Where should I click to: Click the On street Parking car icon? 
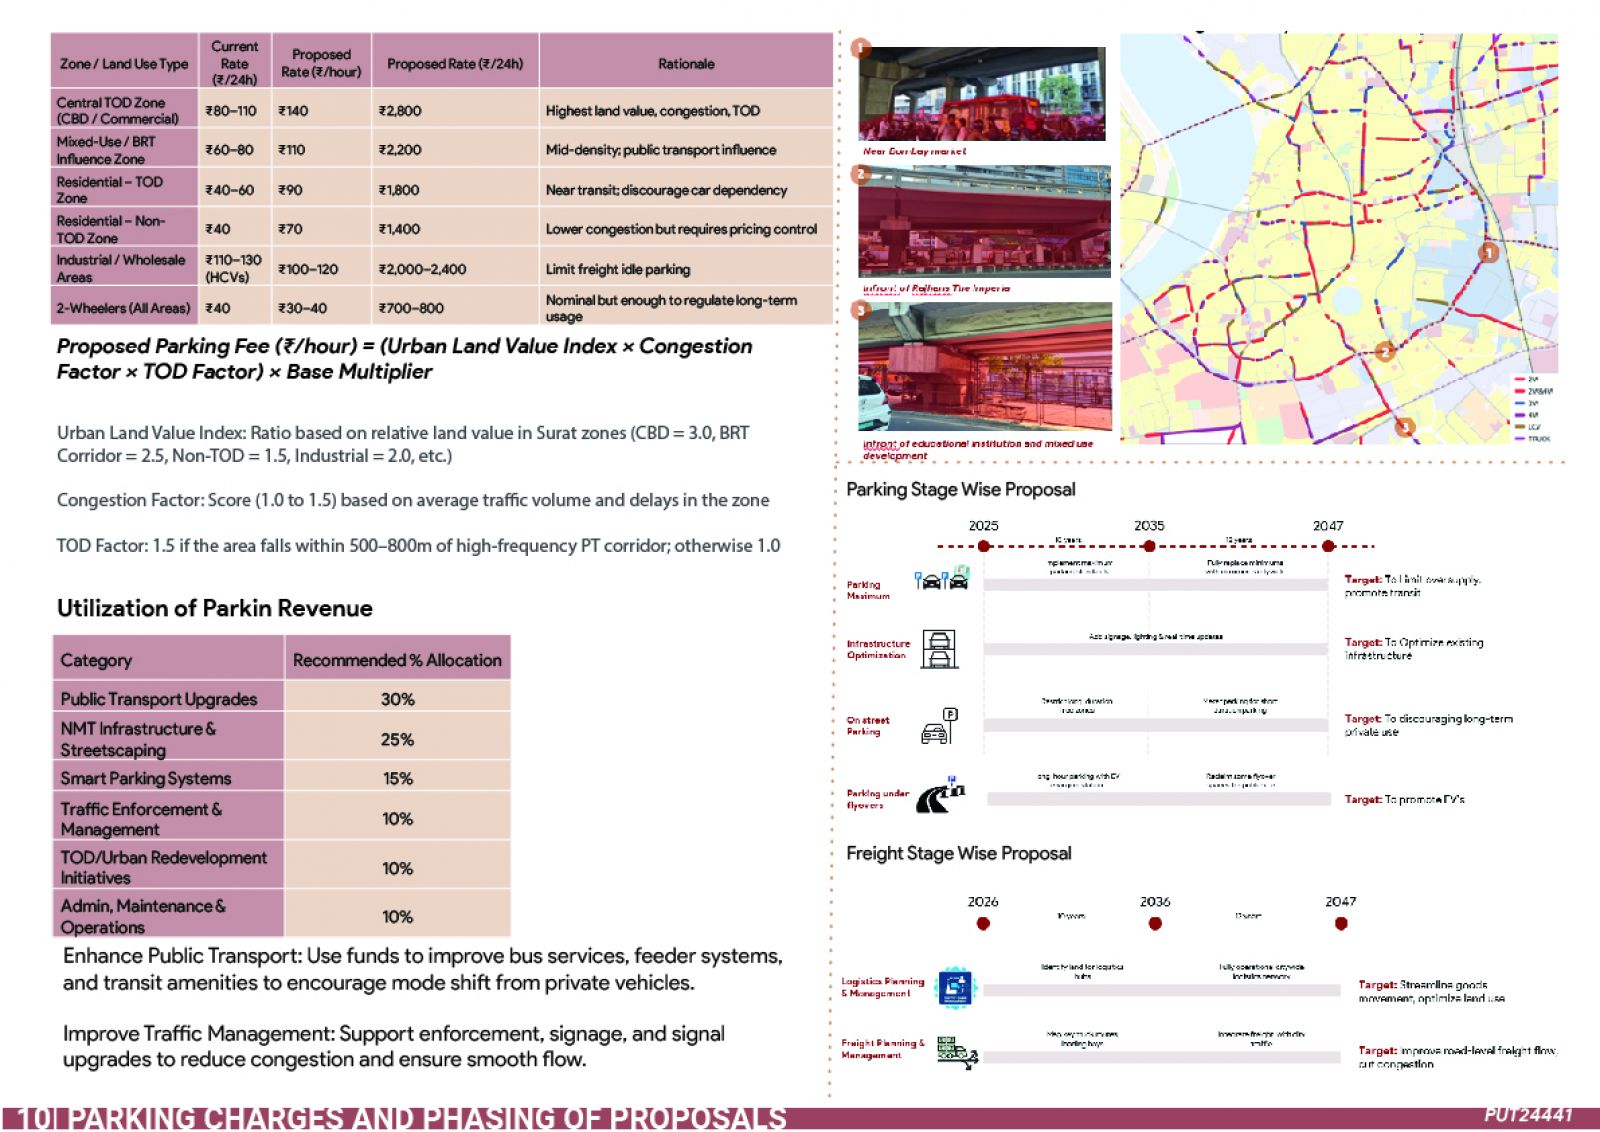point(939,726)
